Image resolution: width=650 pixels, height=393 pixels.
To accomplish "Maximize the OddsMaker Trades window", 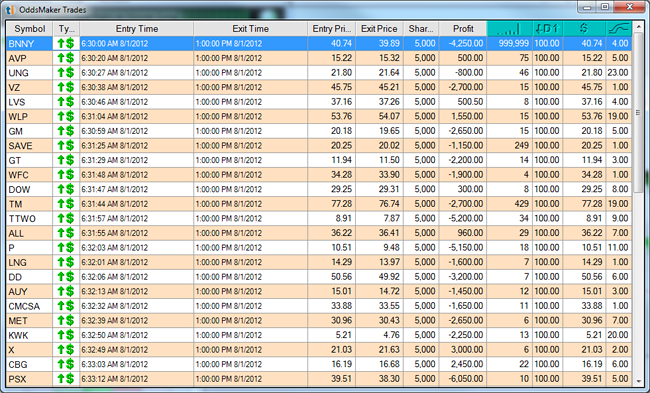I will [x=605, y=7].
